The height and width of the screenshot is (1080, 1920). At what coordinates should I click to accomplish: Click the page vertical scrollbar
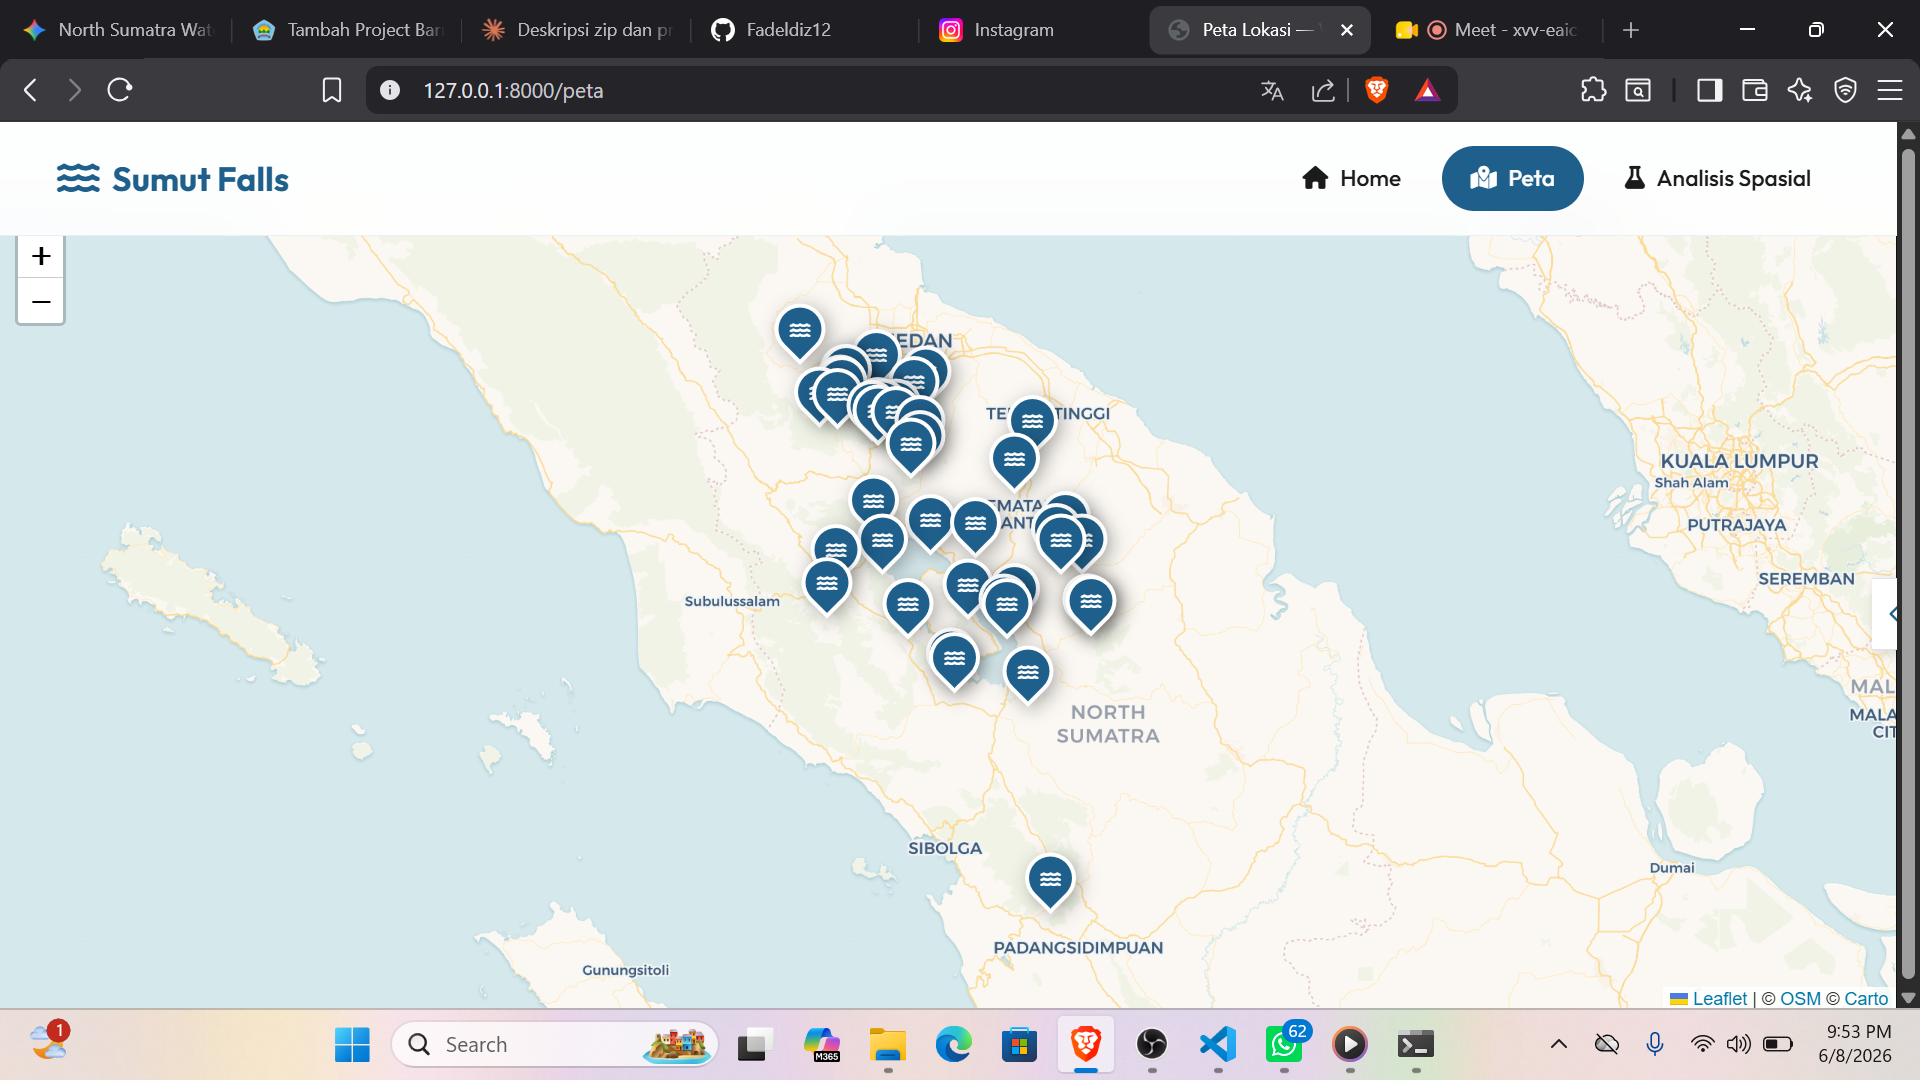(1908, 563)
